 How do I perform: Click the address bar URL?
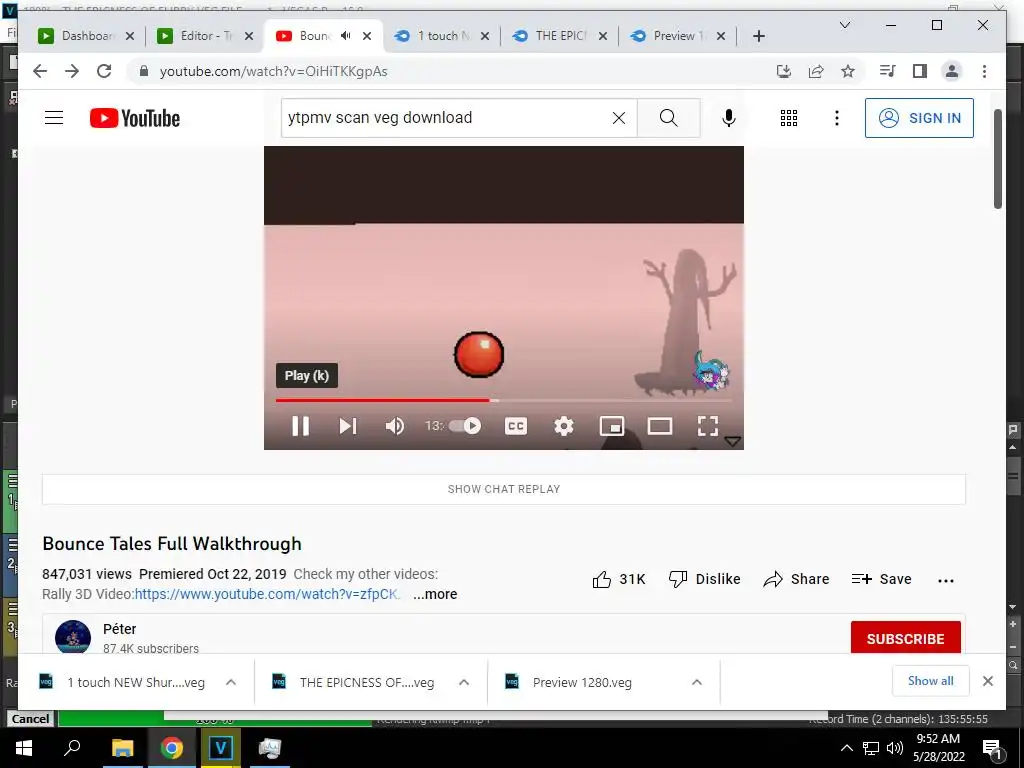coord(274,71)
